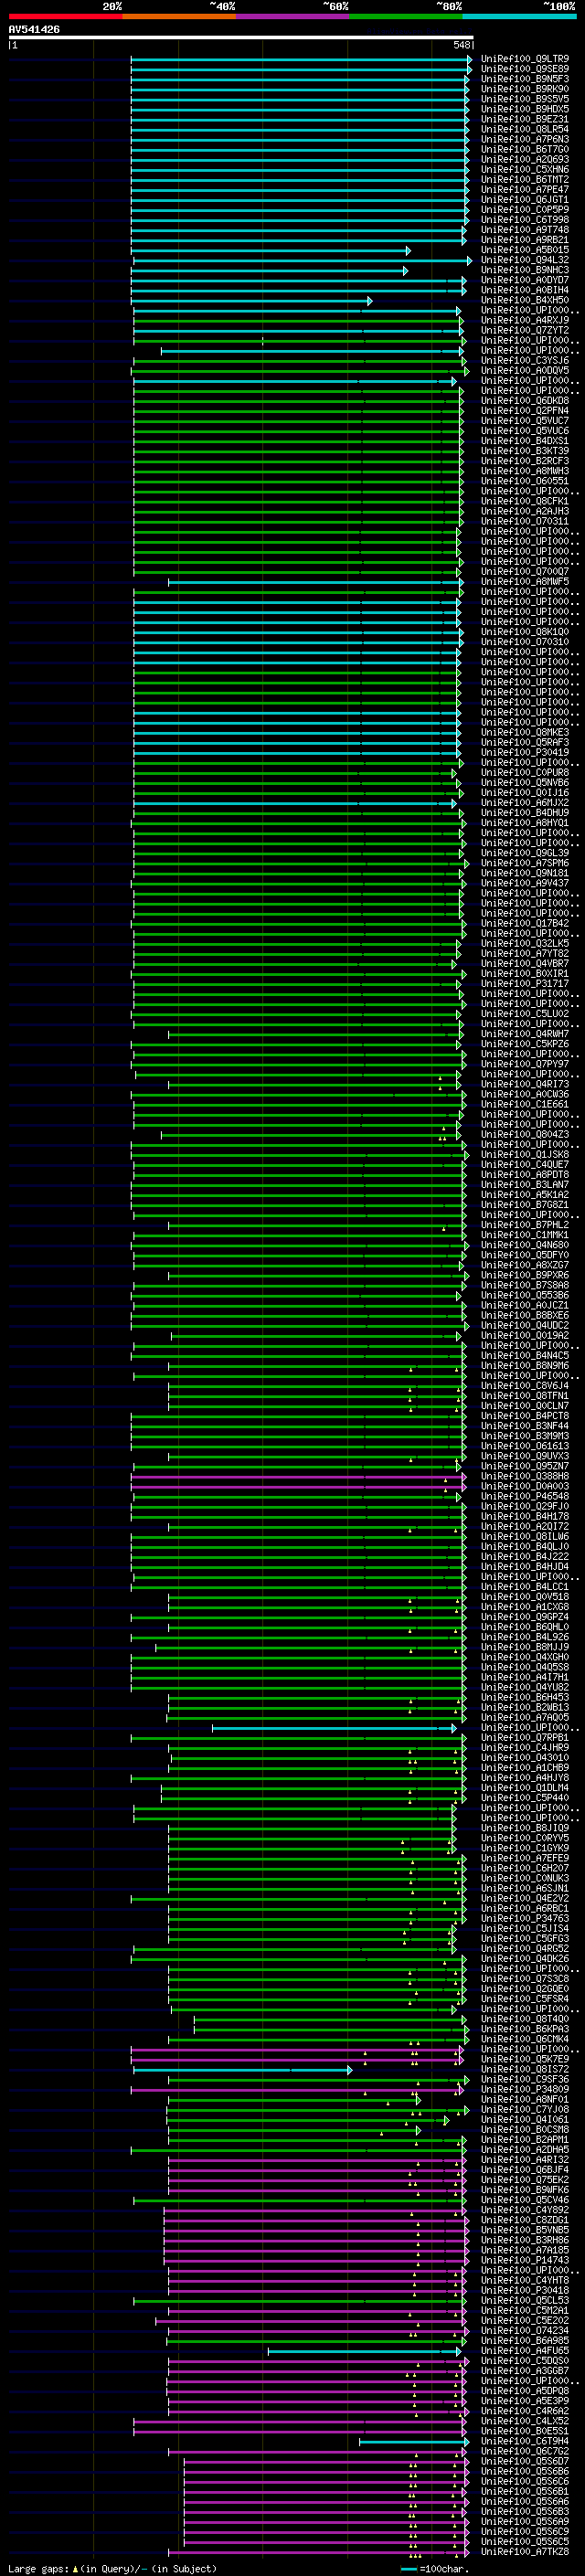Click the short cyan bar for UniRef100_C6T9H4
This screenshot has height=2576, width=585.
click(414, 2442)
